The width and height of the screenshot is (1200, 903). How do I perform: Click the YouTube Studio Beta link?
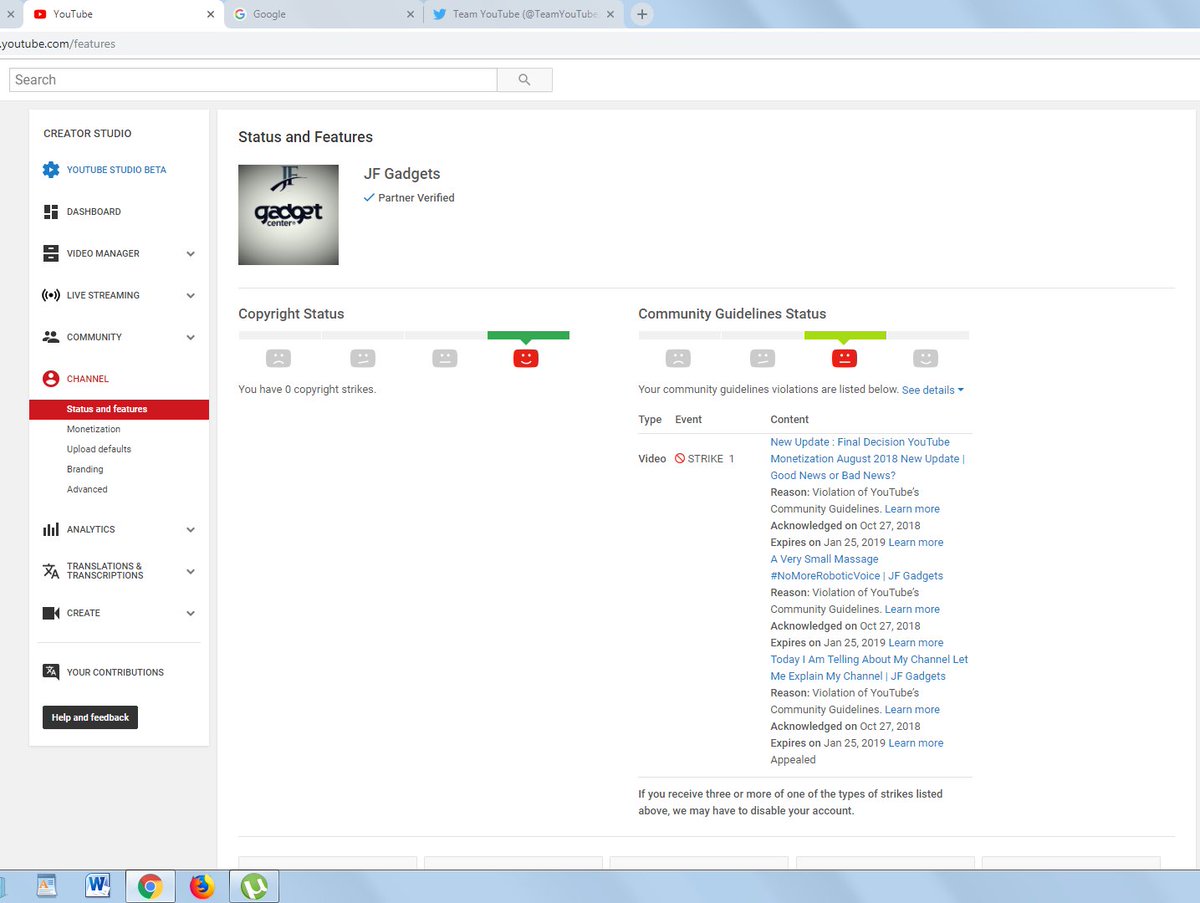click(x=116, y=170)
